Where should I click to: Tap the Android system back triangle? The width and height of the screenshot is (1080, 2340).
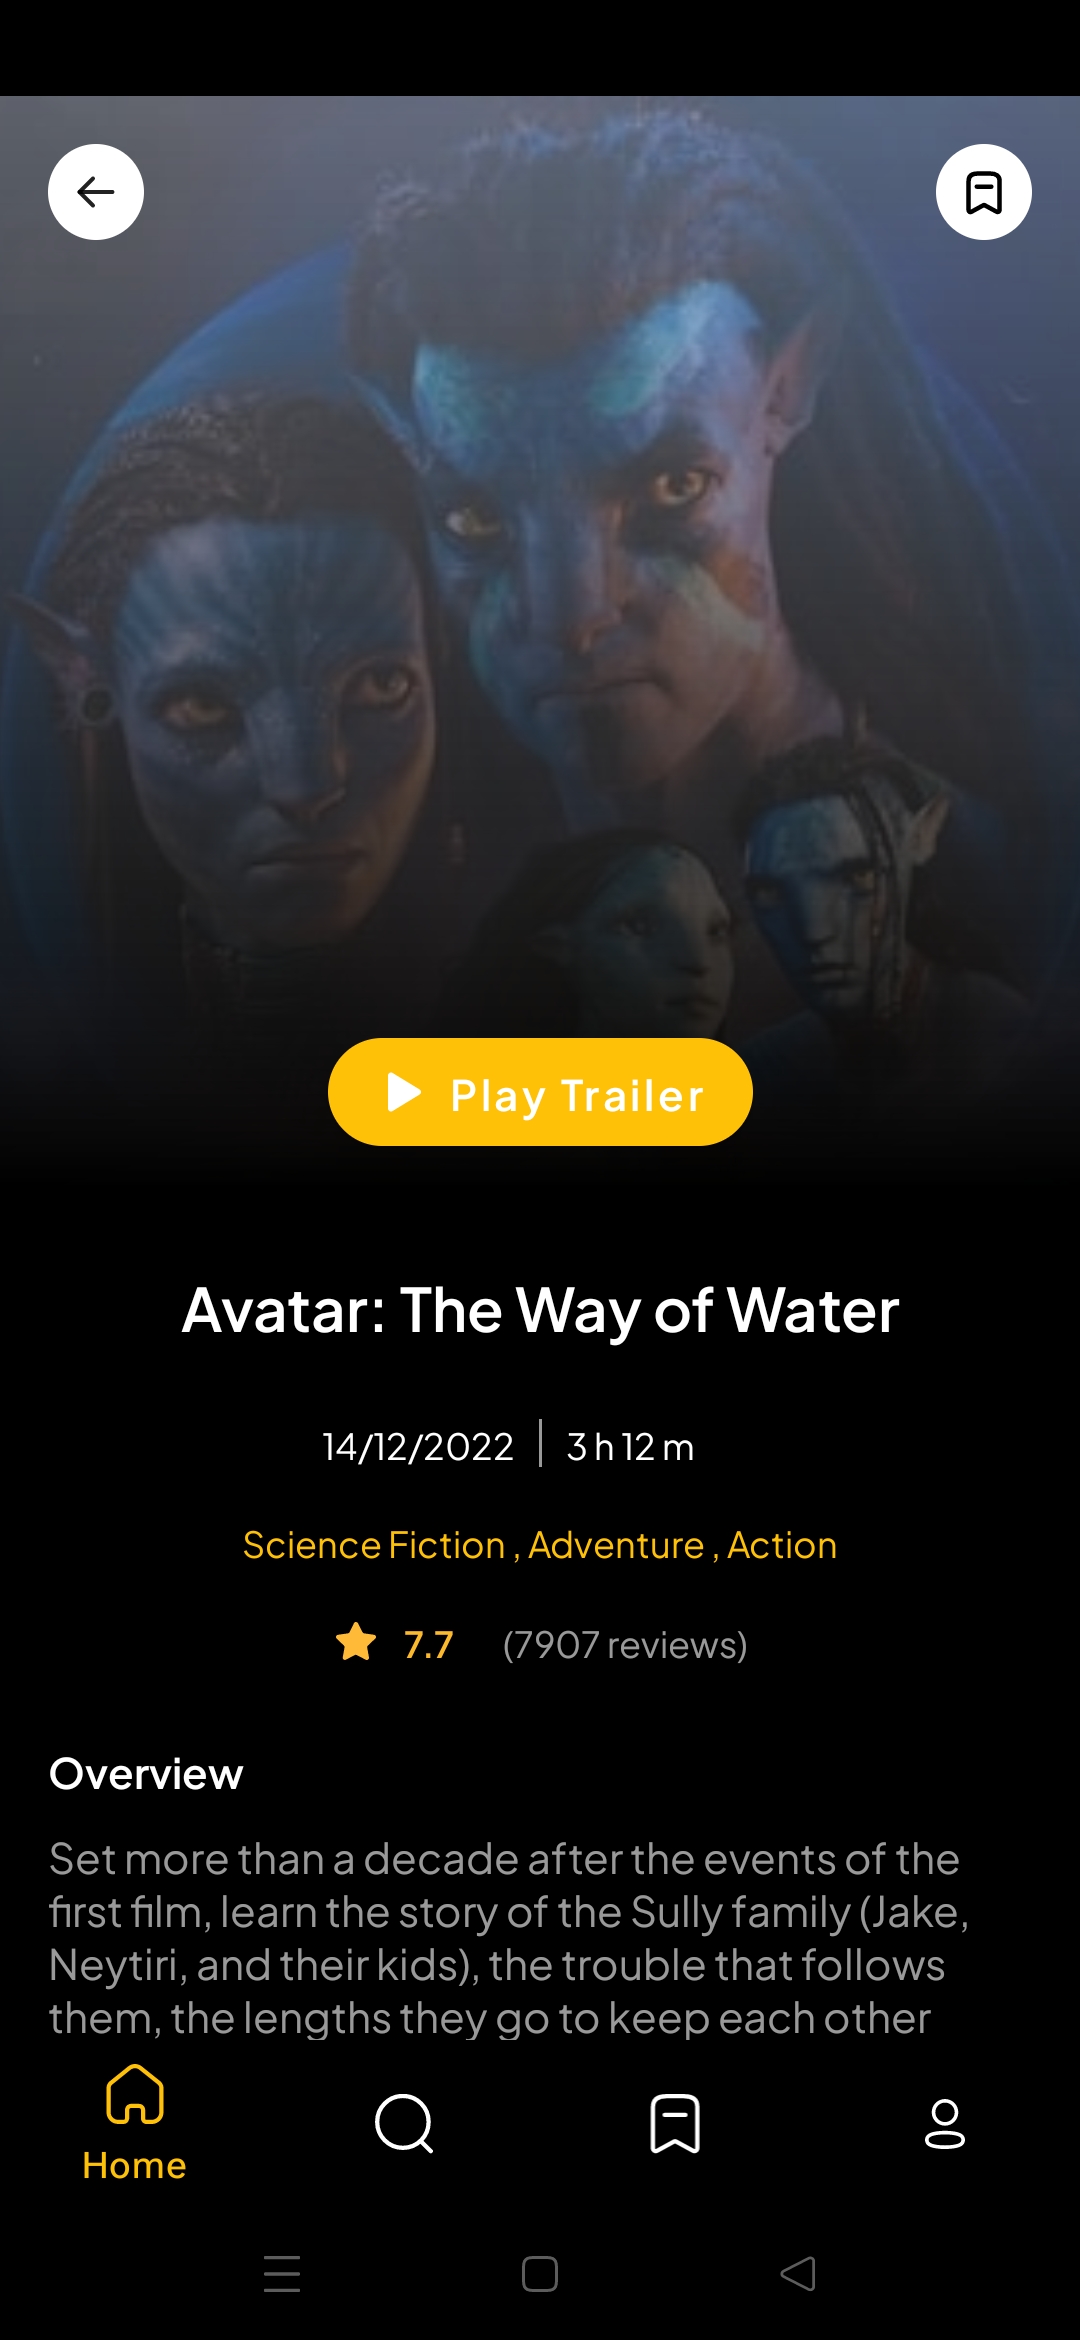798,2274
